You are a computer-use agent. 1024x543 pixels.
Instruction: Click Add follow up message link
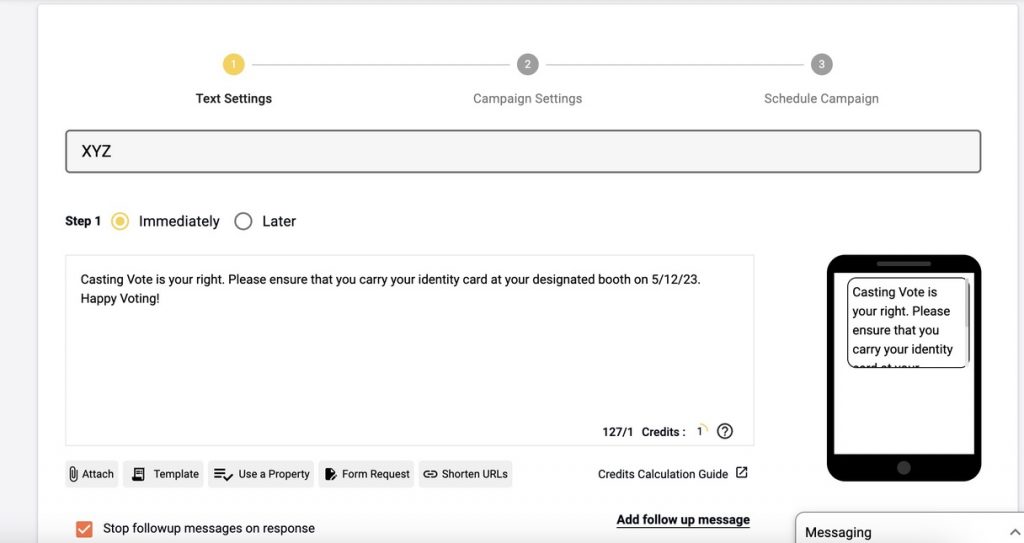(x=683, y=520)
